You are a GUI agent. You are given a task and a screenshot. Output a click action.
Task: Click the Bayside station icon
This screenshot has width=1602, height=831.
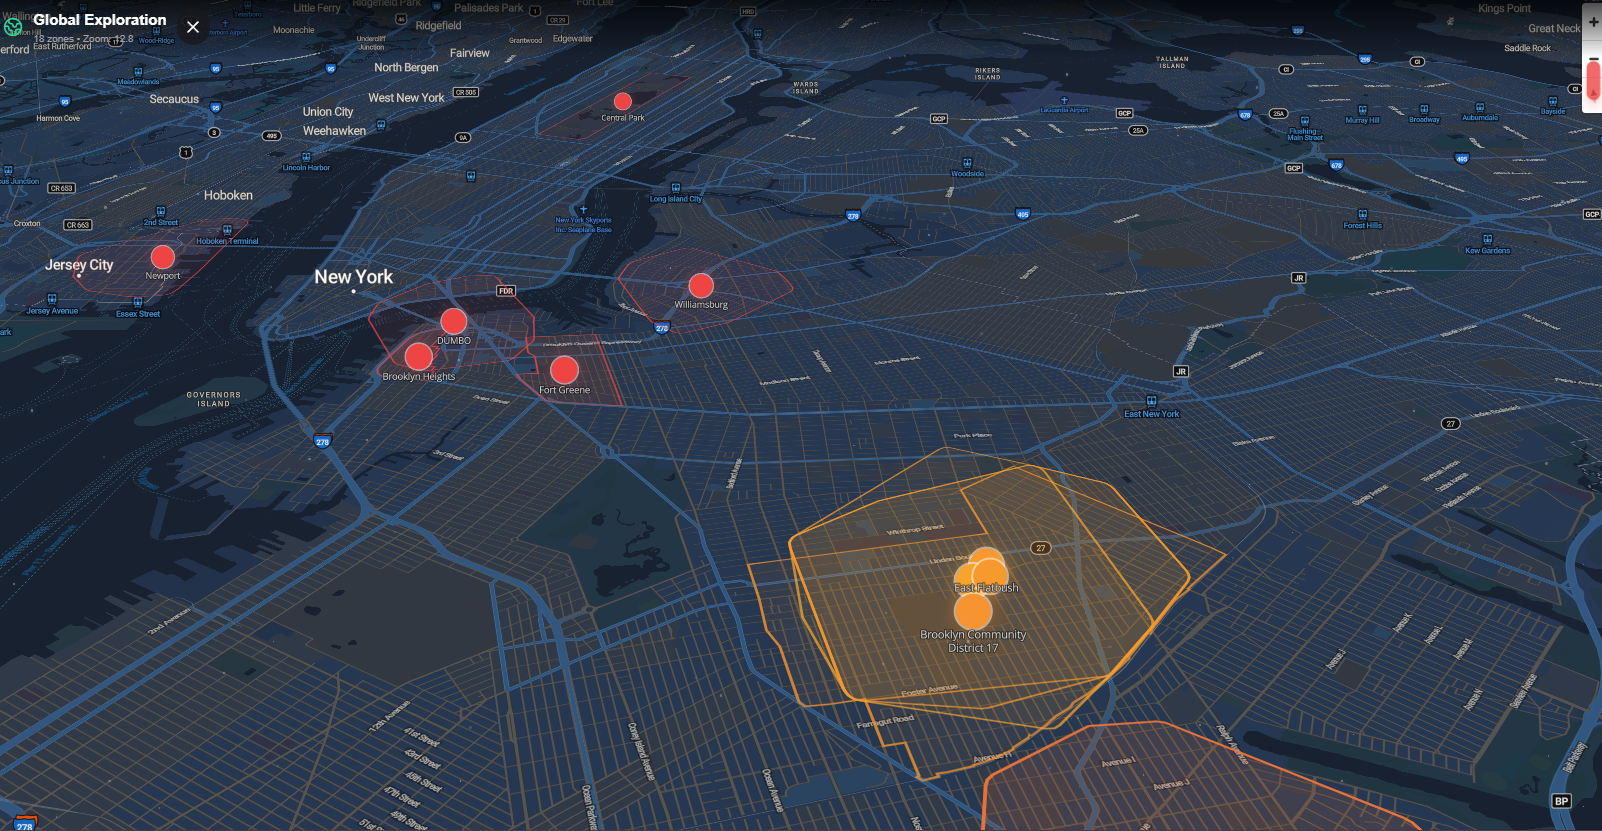click(x=1553, y=101)
